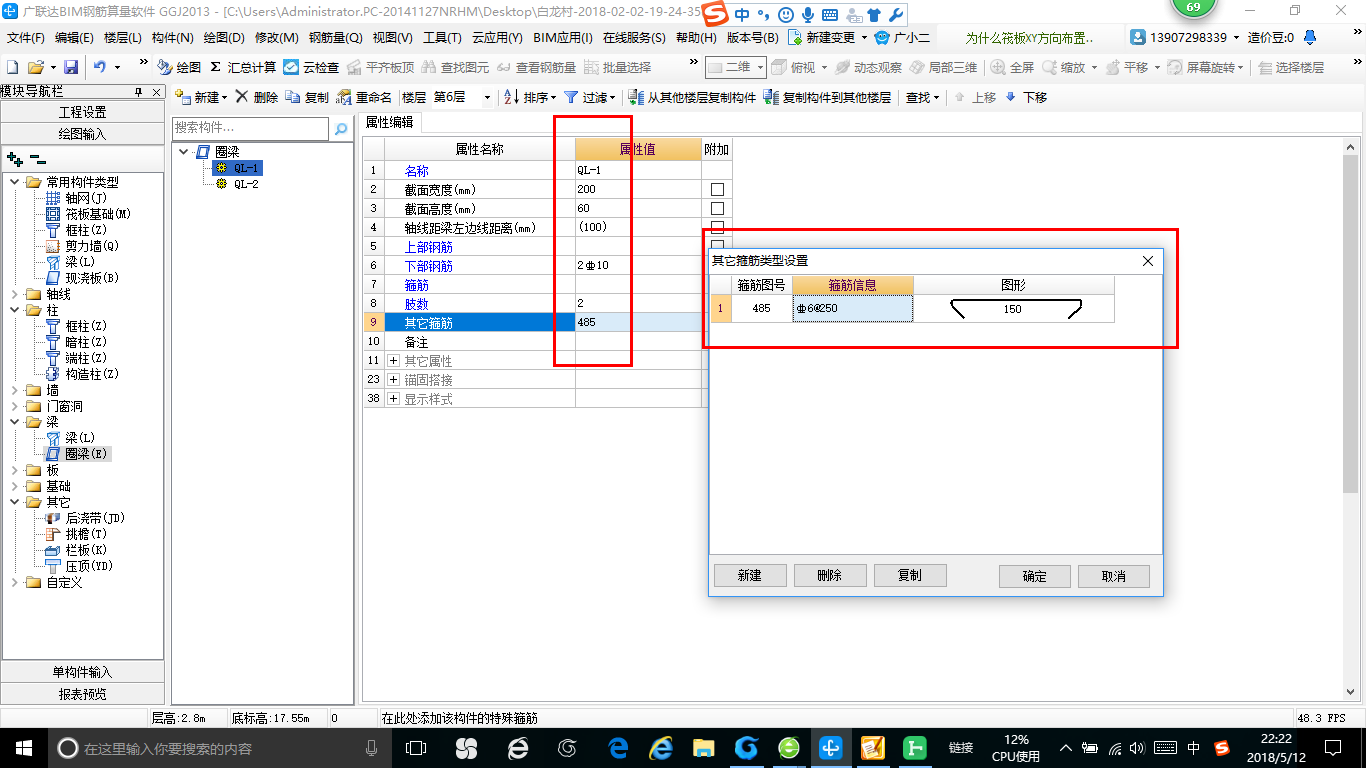The width and height of the screenshot is (1366, 768).
Task: Start 云检查 cloud check
Action: point(311,67)
